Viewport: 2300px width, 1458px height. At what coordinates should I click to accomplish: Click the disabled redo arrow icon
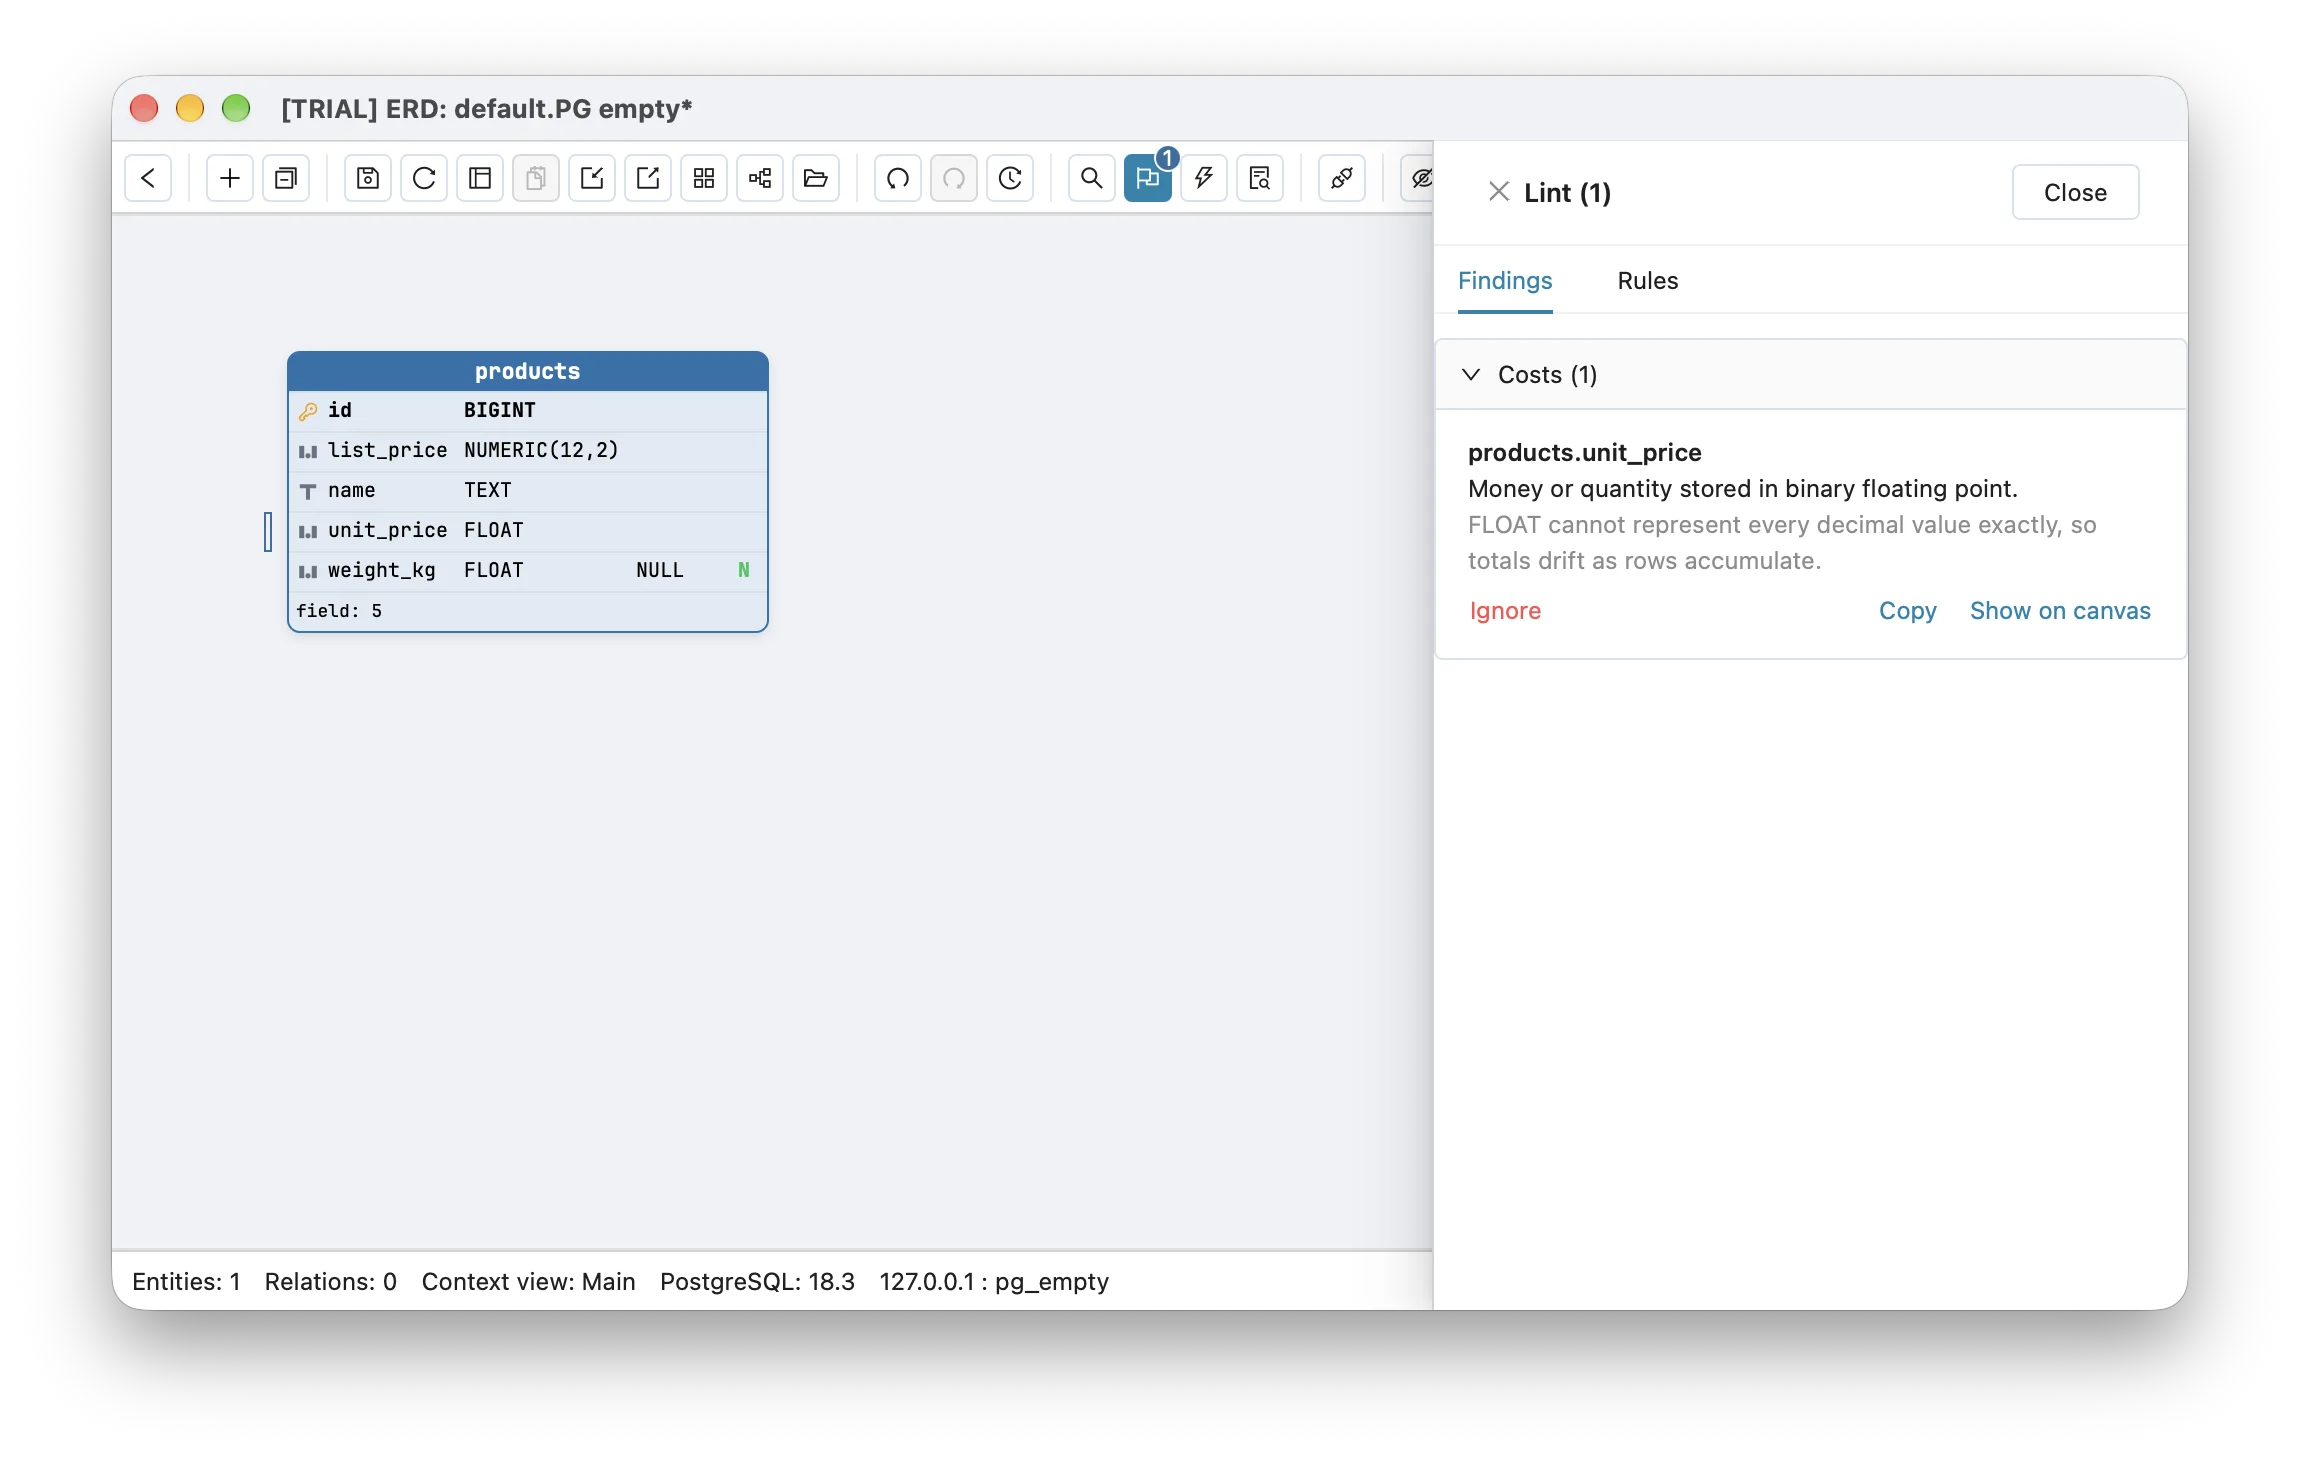click(954, 178)
